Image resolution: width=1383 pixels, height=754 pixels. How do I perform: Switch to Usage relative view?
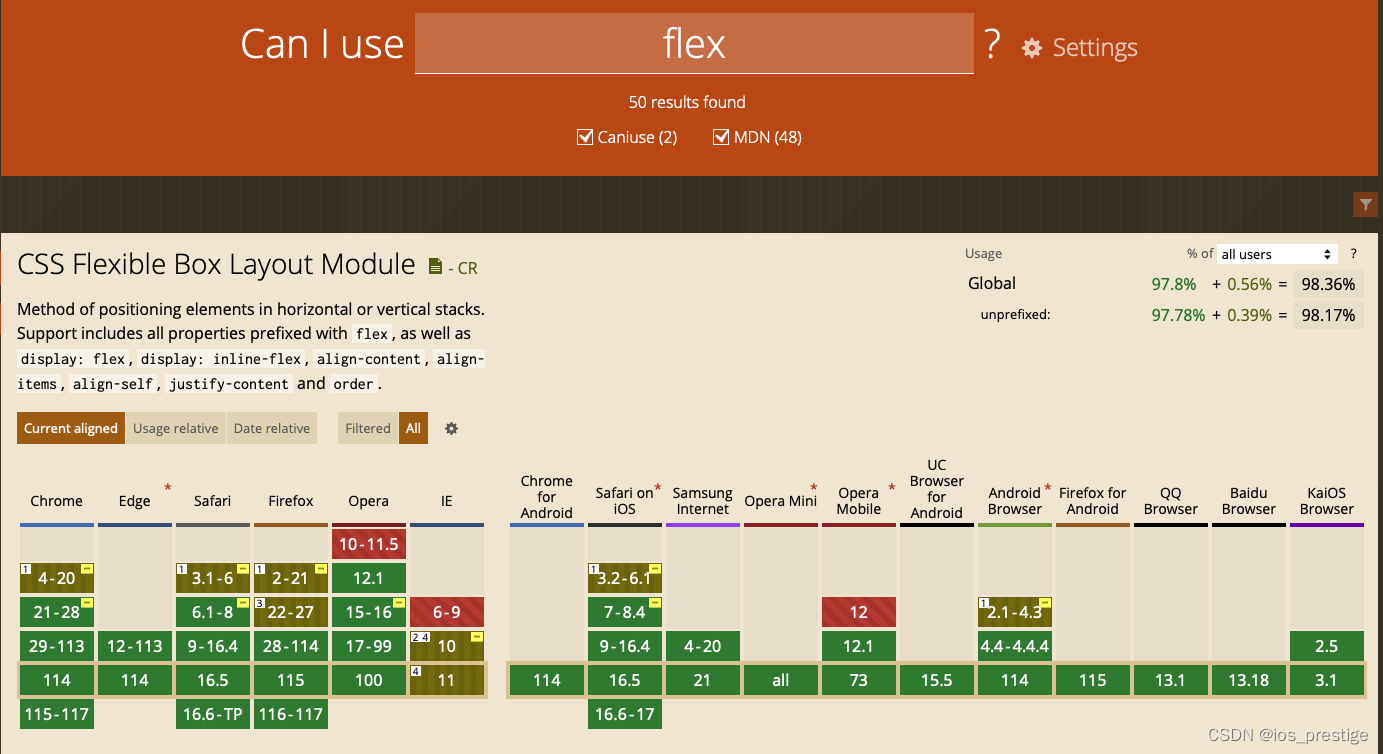point(175,428)
